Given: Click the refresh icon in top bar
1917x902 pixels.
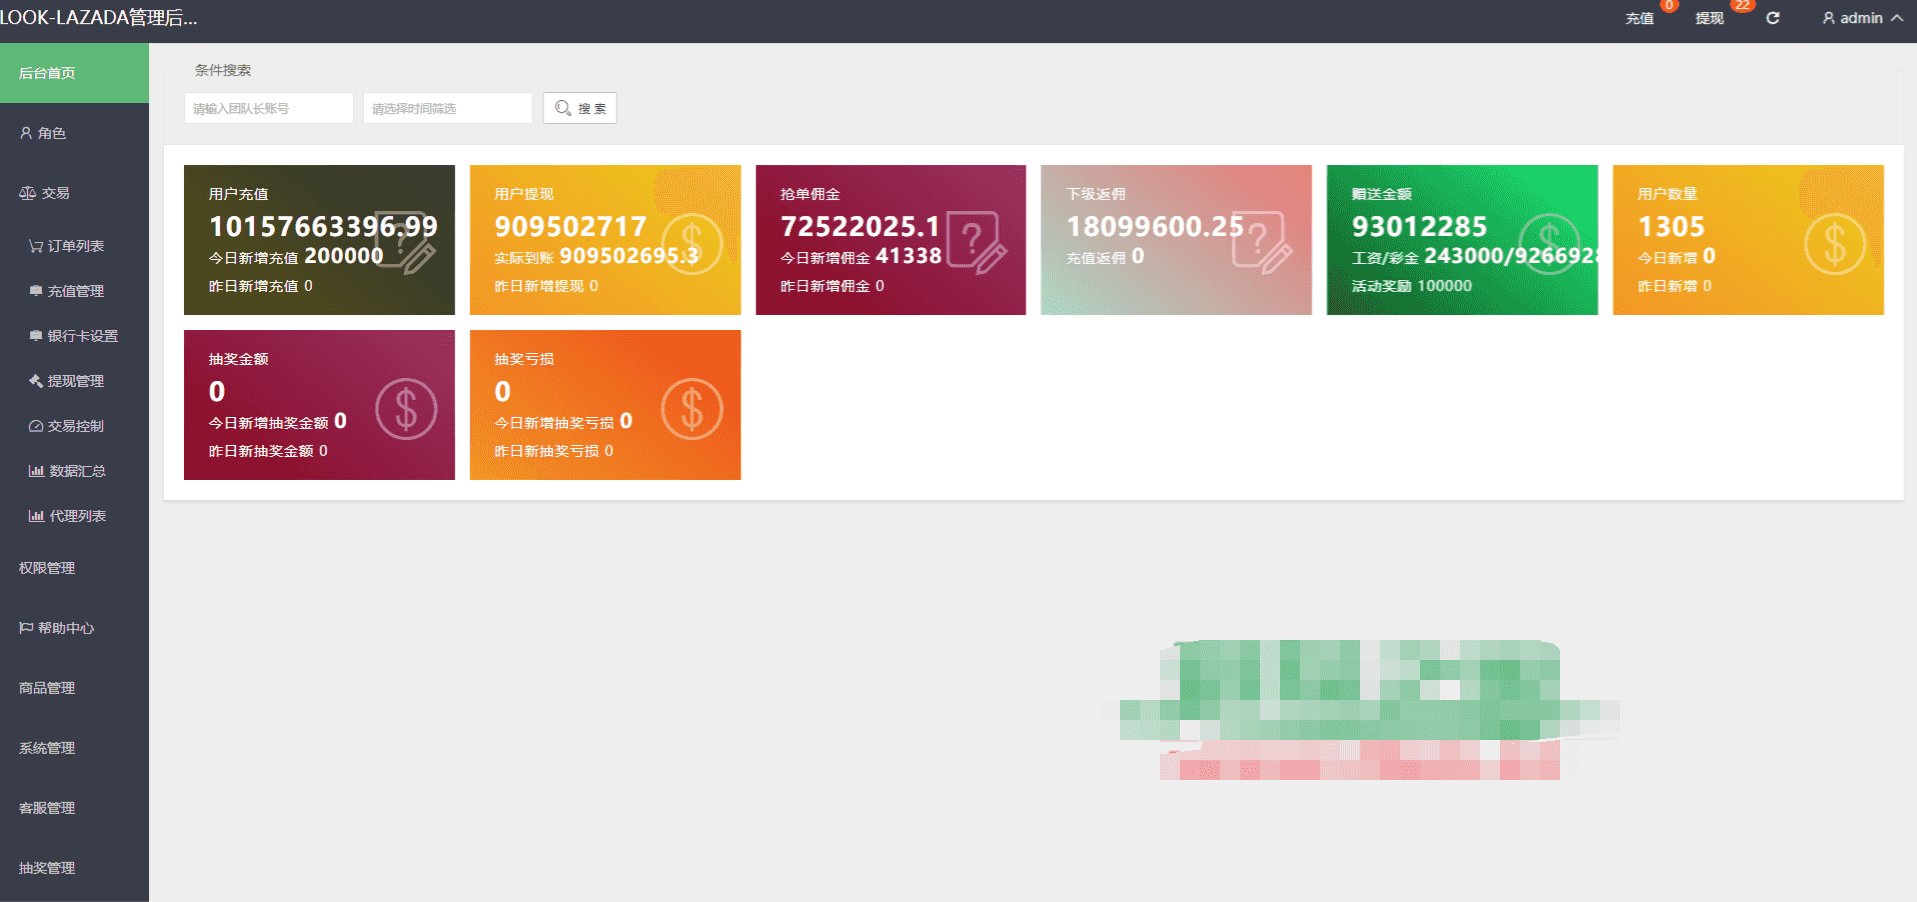Looking at the screenshot, I should point(1772,18).
